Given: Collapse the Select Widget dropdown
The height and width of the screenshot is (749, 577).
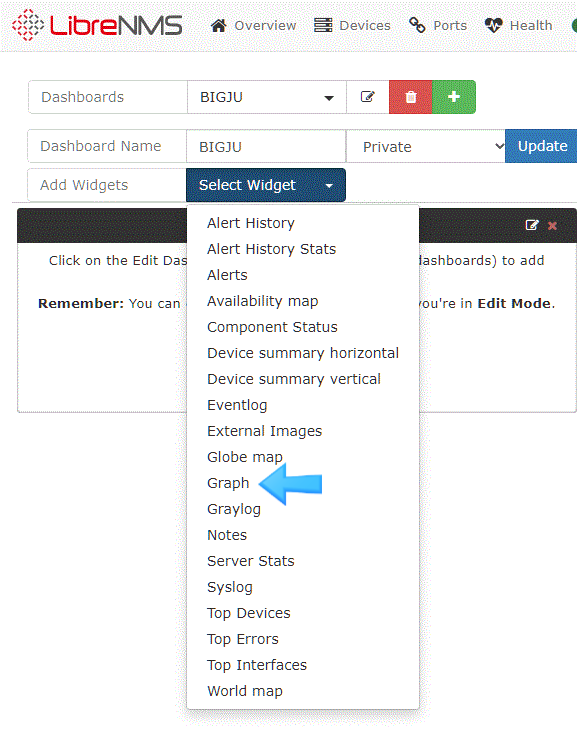Looking at the screenshot, I should (266, 185).
